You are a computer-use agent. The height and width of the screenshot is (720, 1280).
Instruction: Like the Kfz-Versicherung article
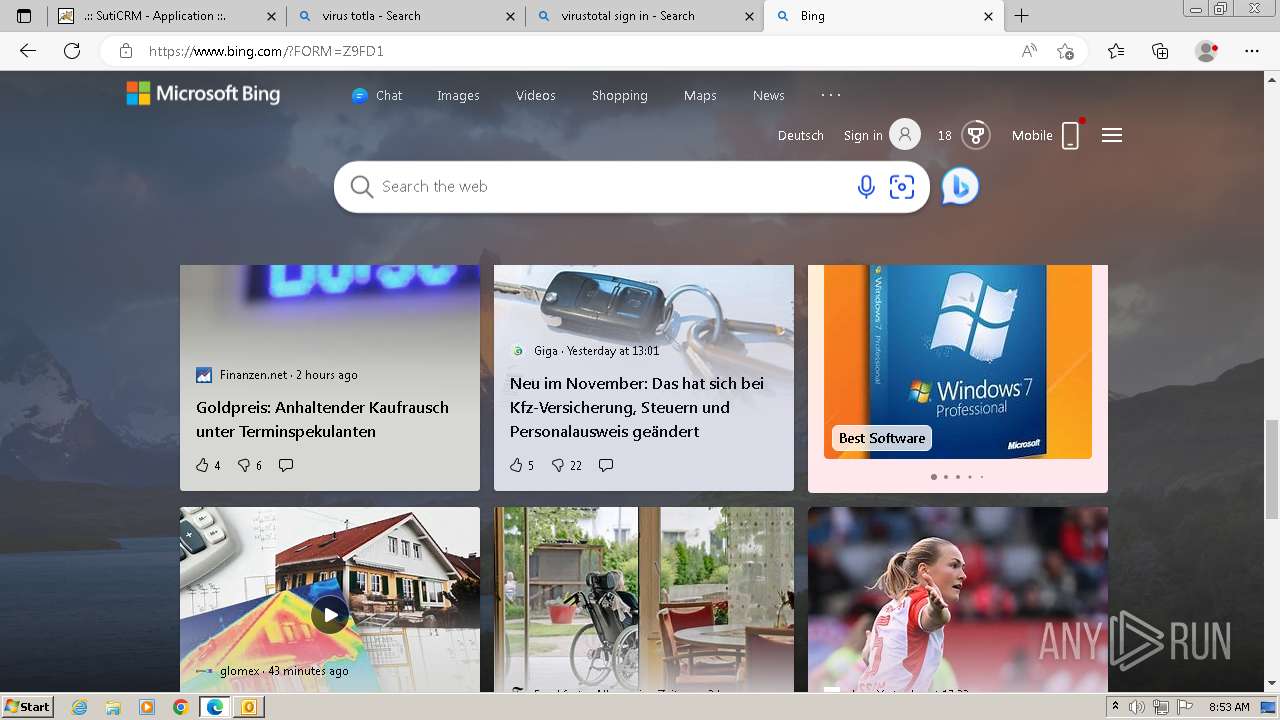pos(516,465)
